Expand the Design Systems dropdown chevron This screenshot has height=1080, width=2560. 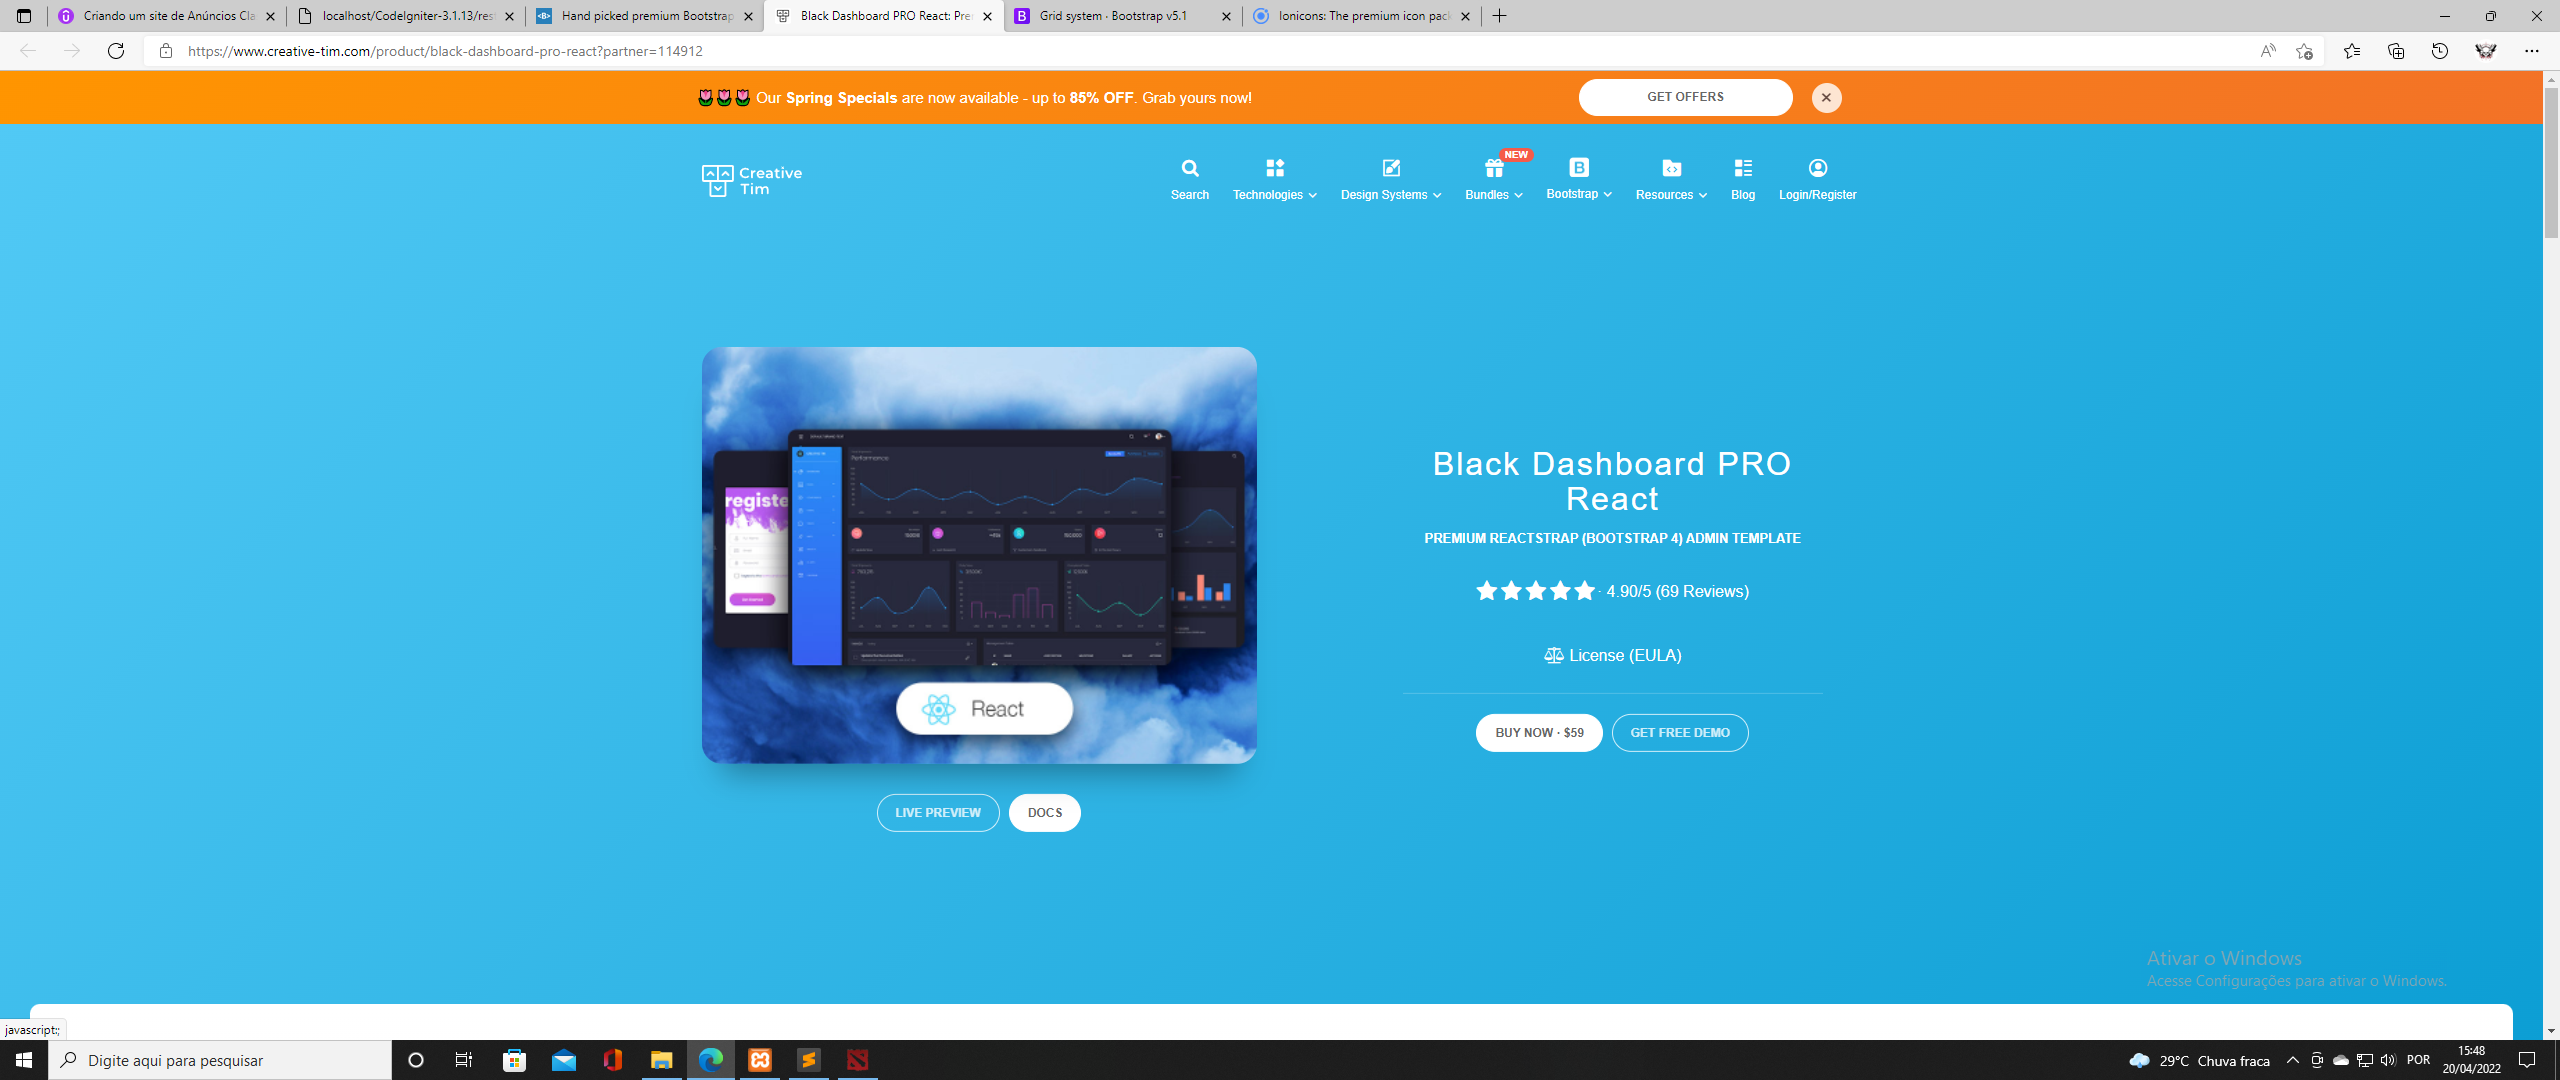tap(1437, 195)
